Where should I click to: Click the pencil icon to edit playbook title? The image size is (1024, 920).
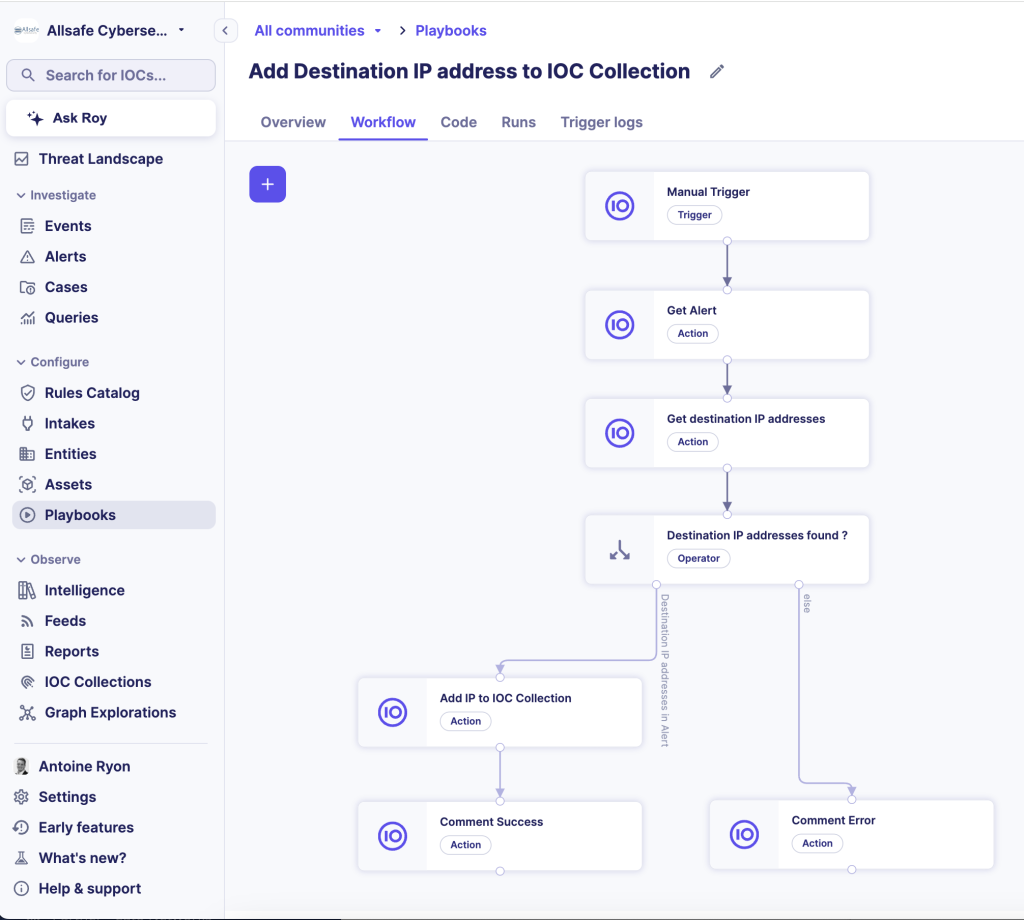[x=716, y=71]
